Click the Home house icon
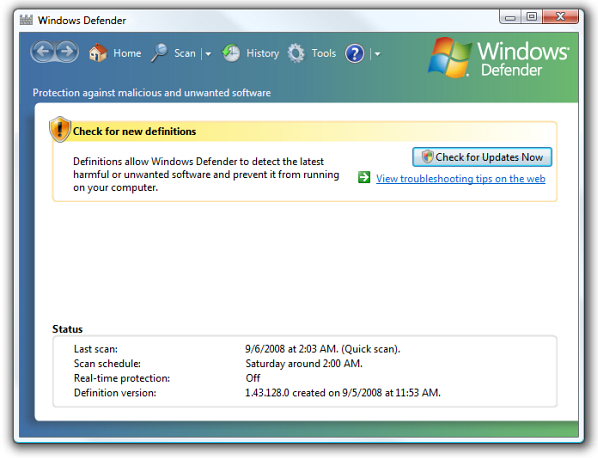Screen dimensions: 598x458 [98, 53]
